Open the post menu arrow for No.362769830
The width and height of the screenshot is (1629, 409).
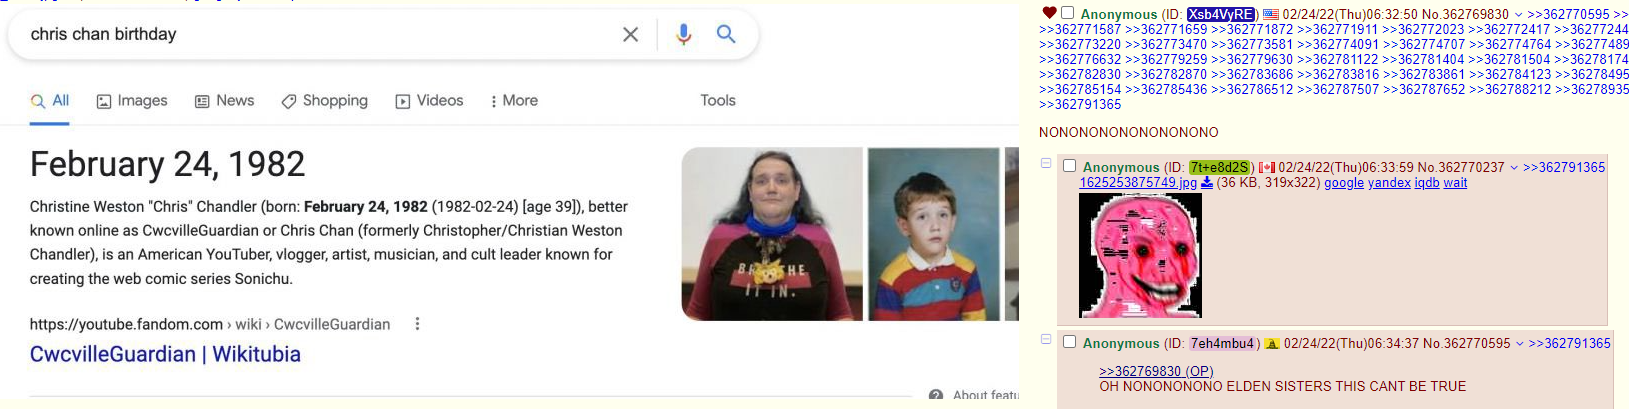pos(1518,14)
